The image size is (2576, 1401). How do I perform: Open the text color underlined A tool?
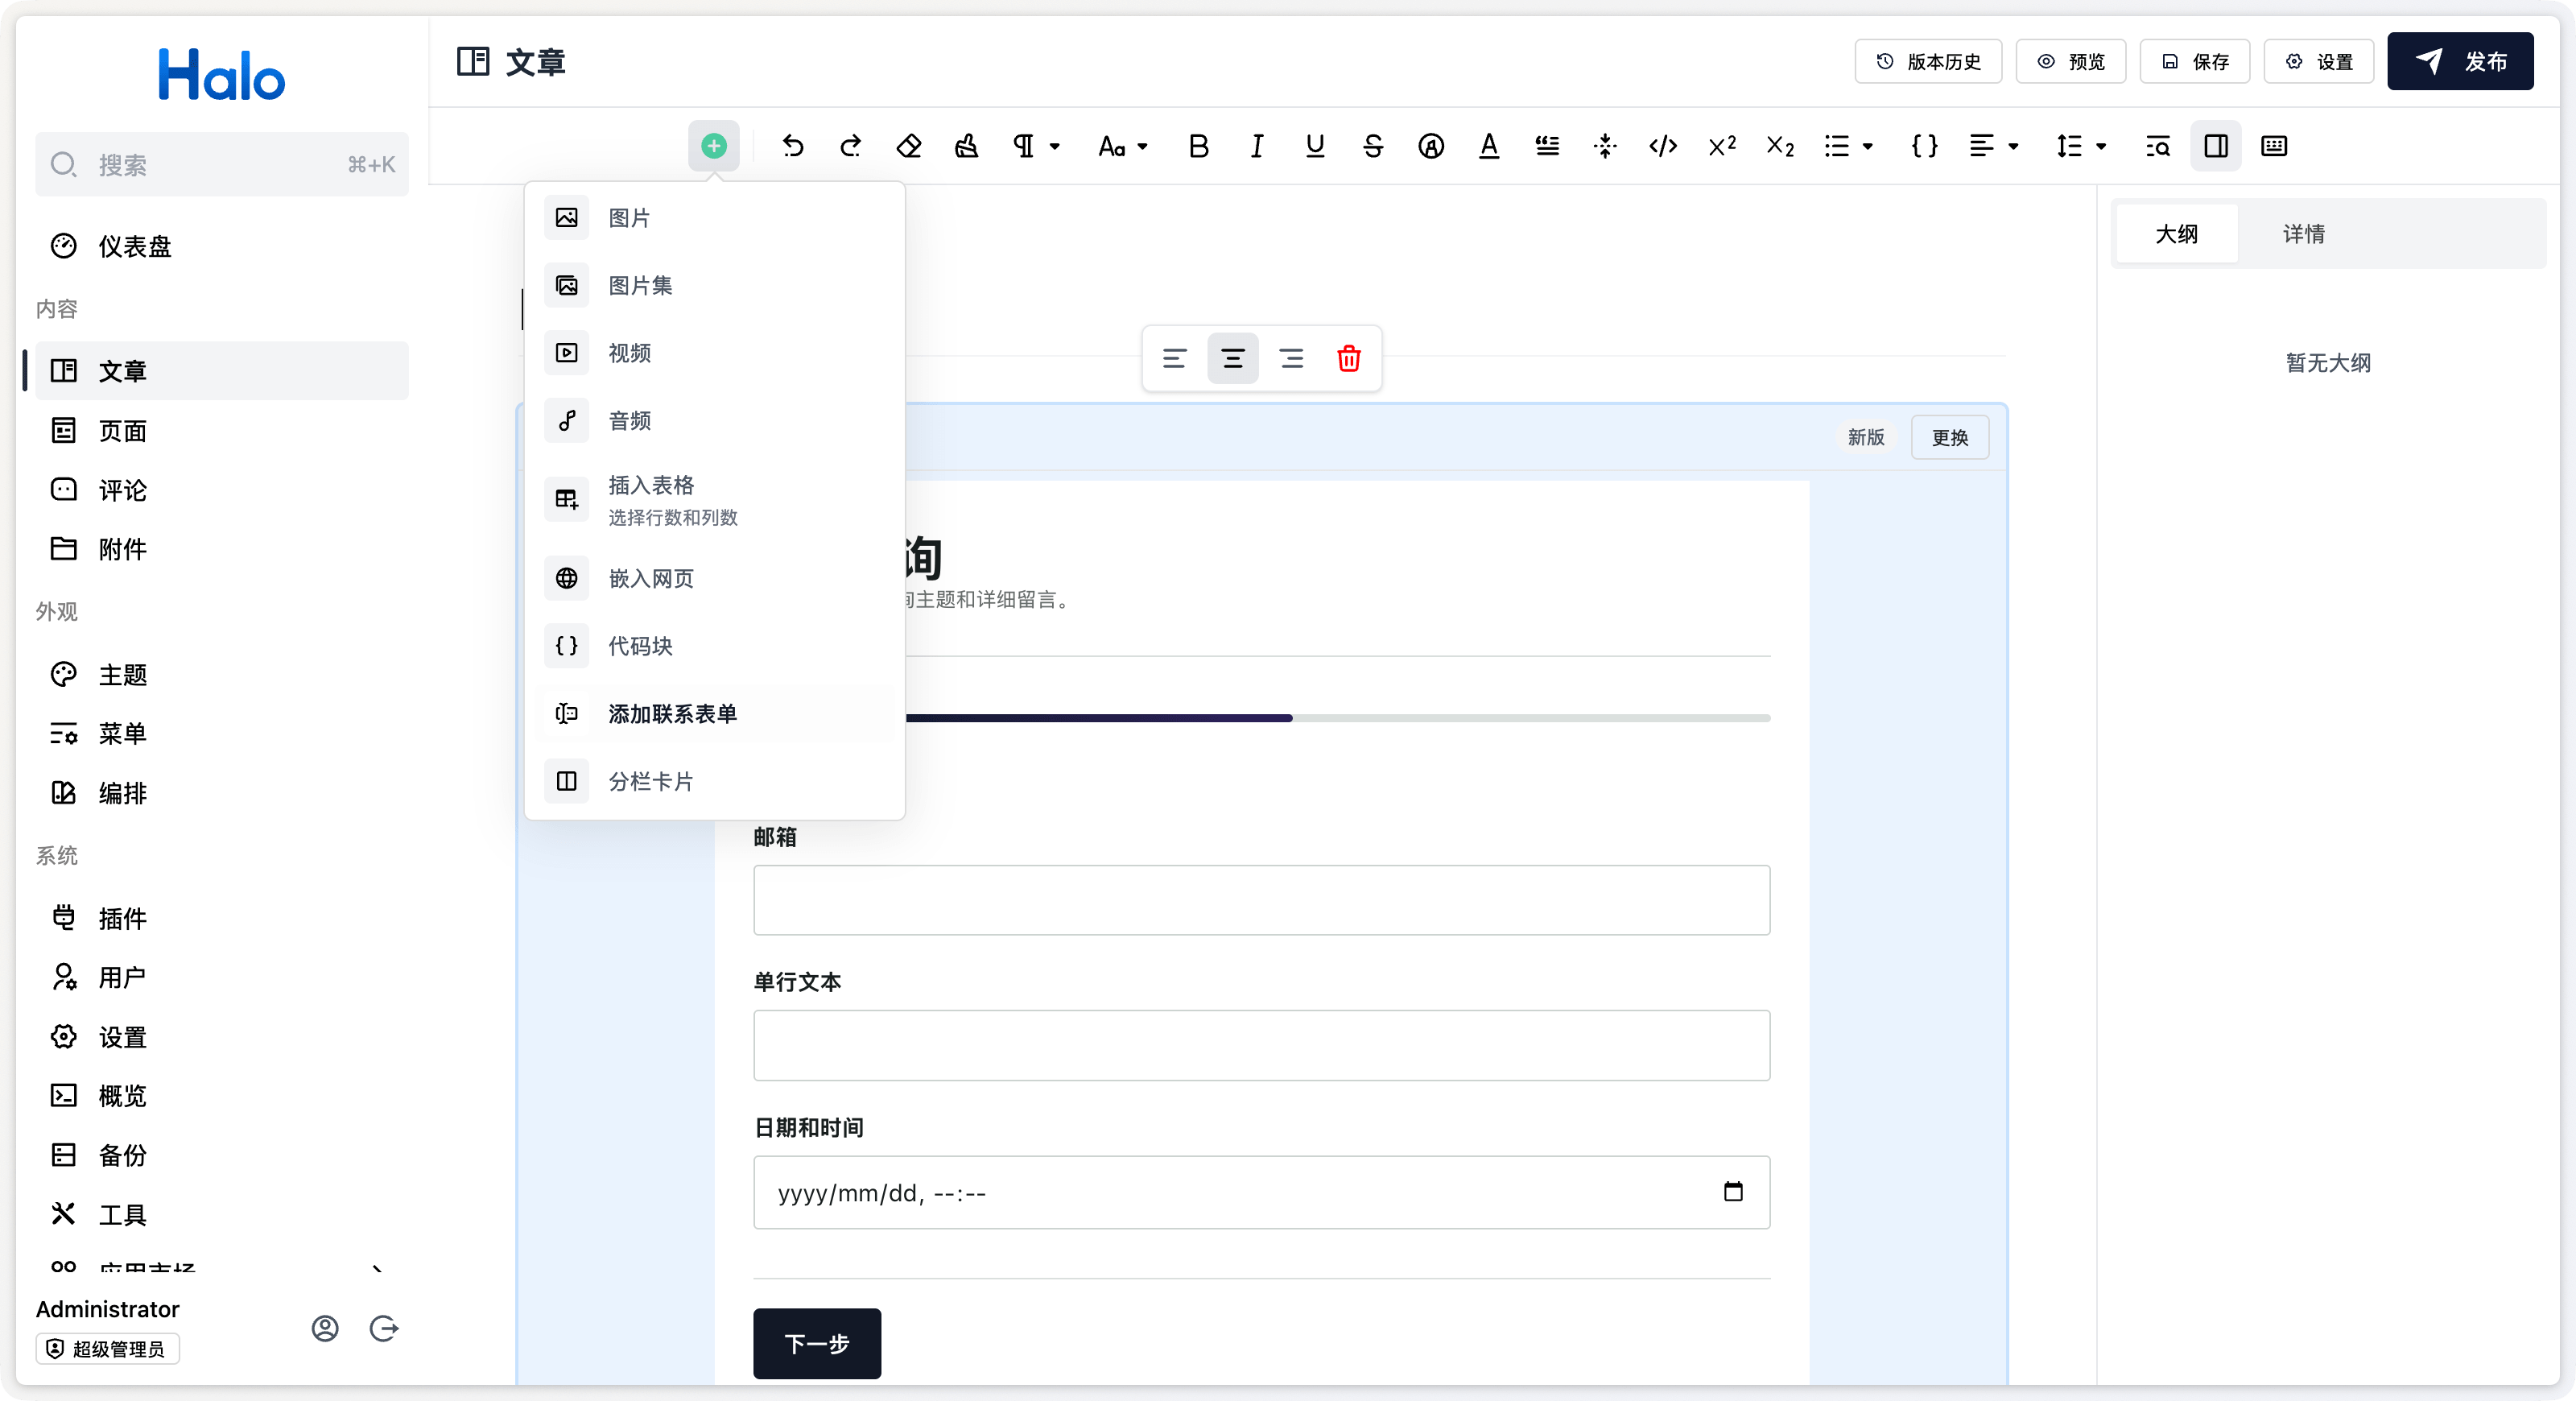pos(1488,146)
